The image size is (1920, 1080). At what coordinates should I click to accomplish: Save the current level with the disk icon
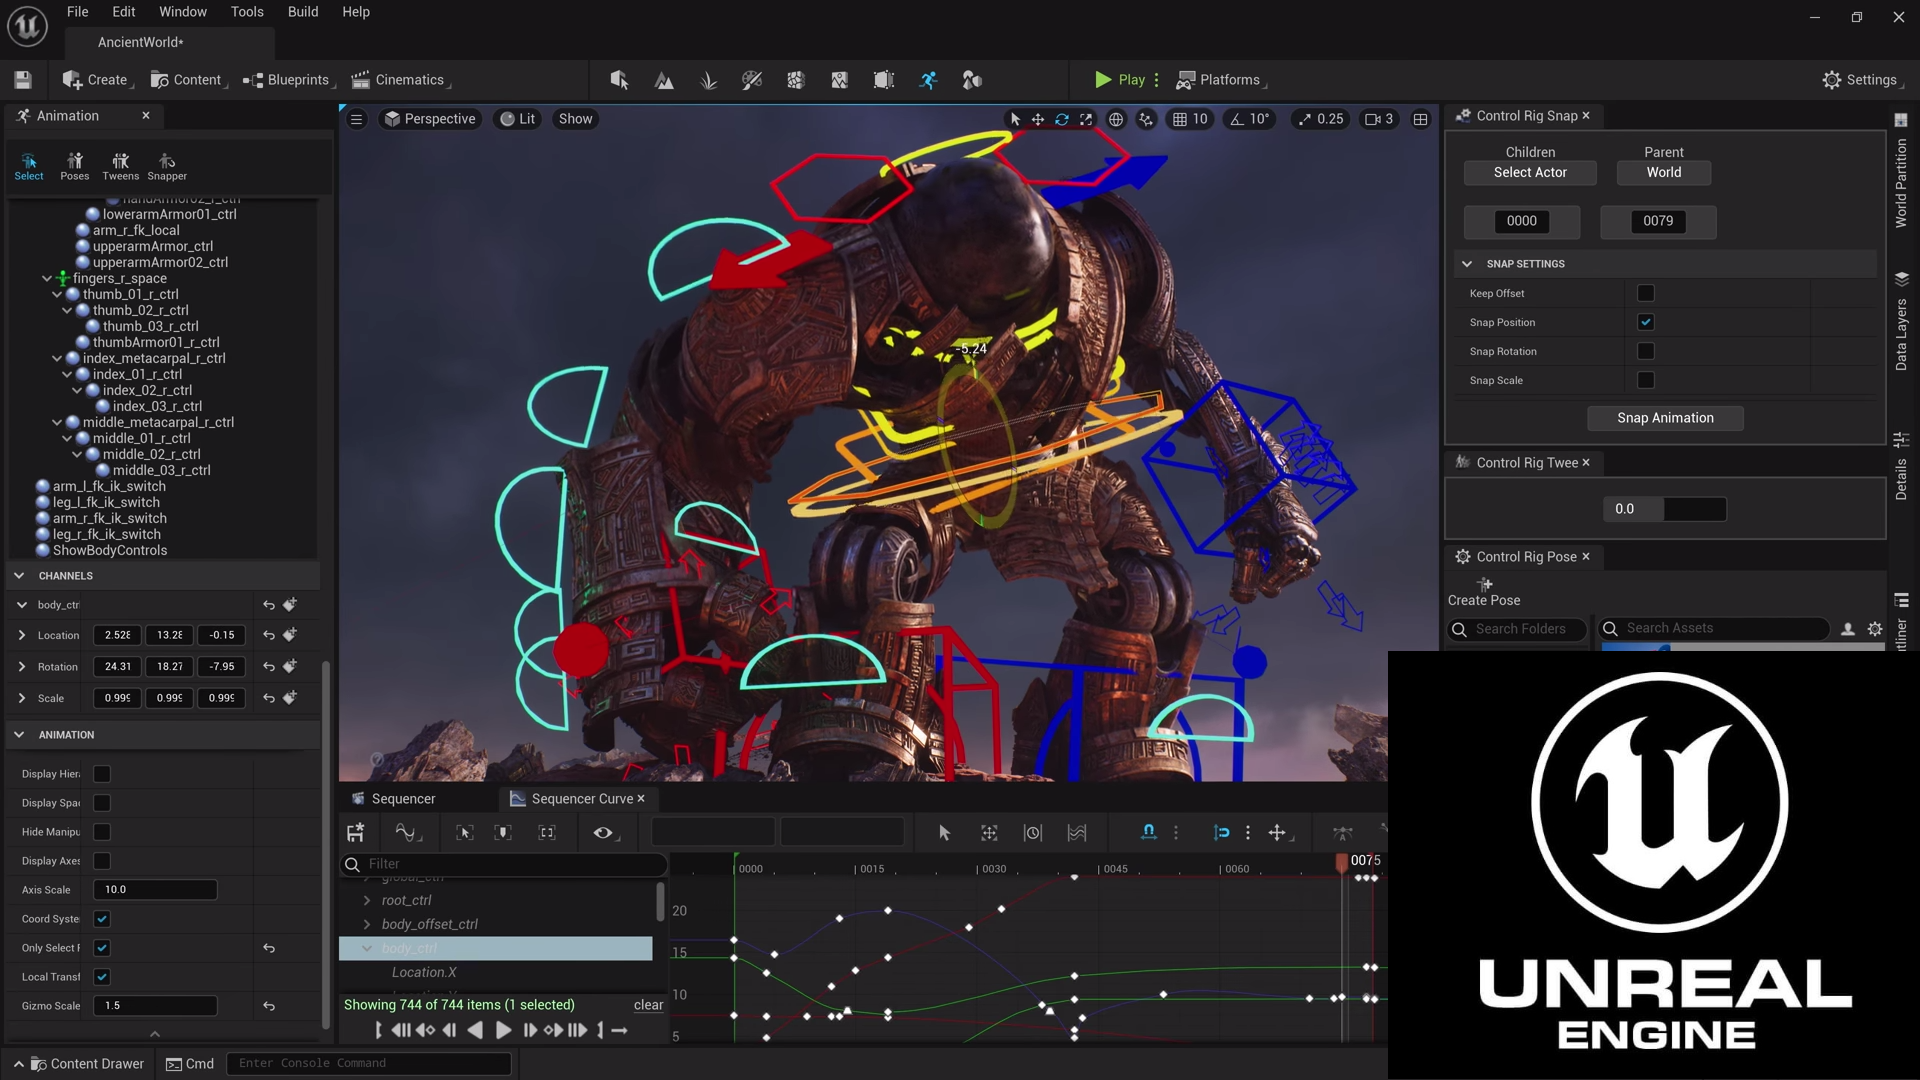click(23, 80)
